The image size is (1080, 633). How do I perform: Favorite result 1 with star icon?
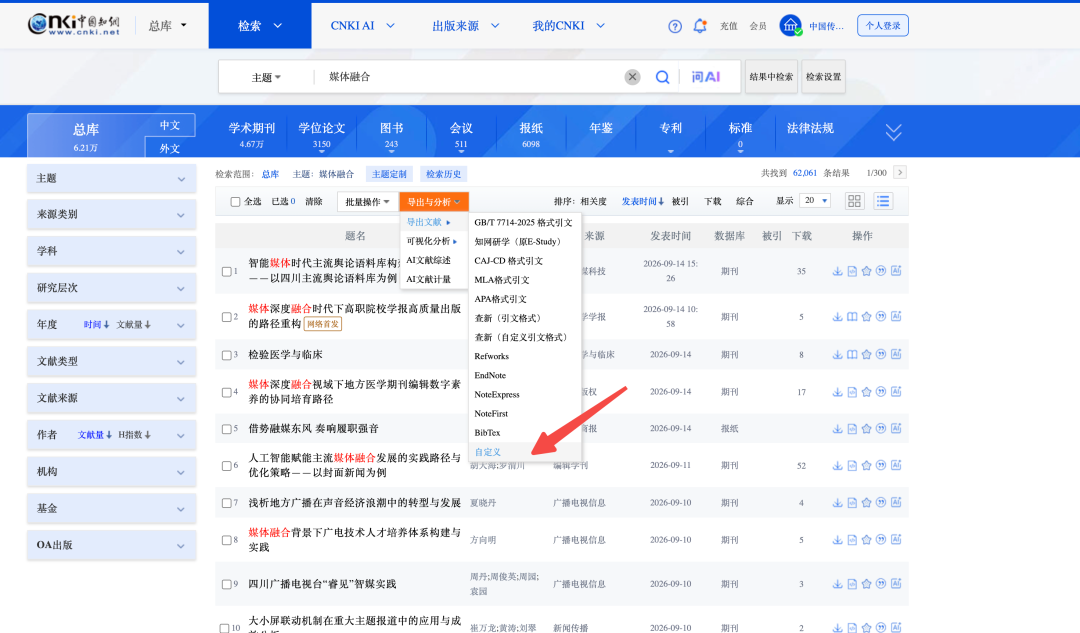[x=866, y=271]
